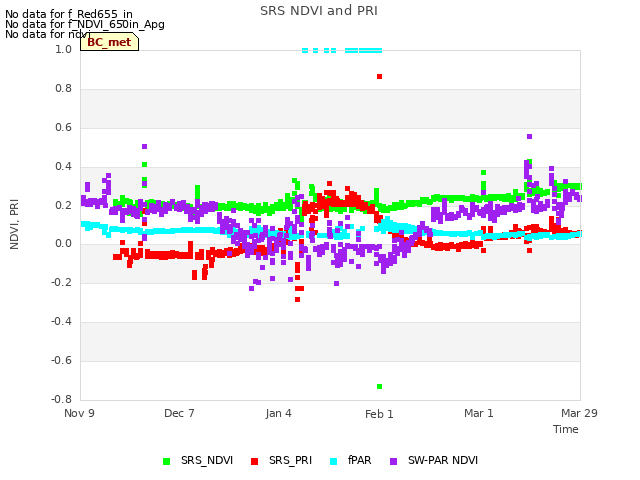The height and width of the screenshot is (480, 640).
Task: Click the chart title SRS NDVI and PRI
Action: point(319,11)
